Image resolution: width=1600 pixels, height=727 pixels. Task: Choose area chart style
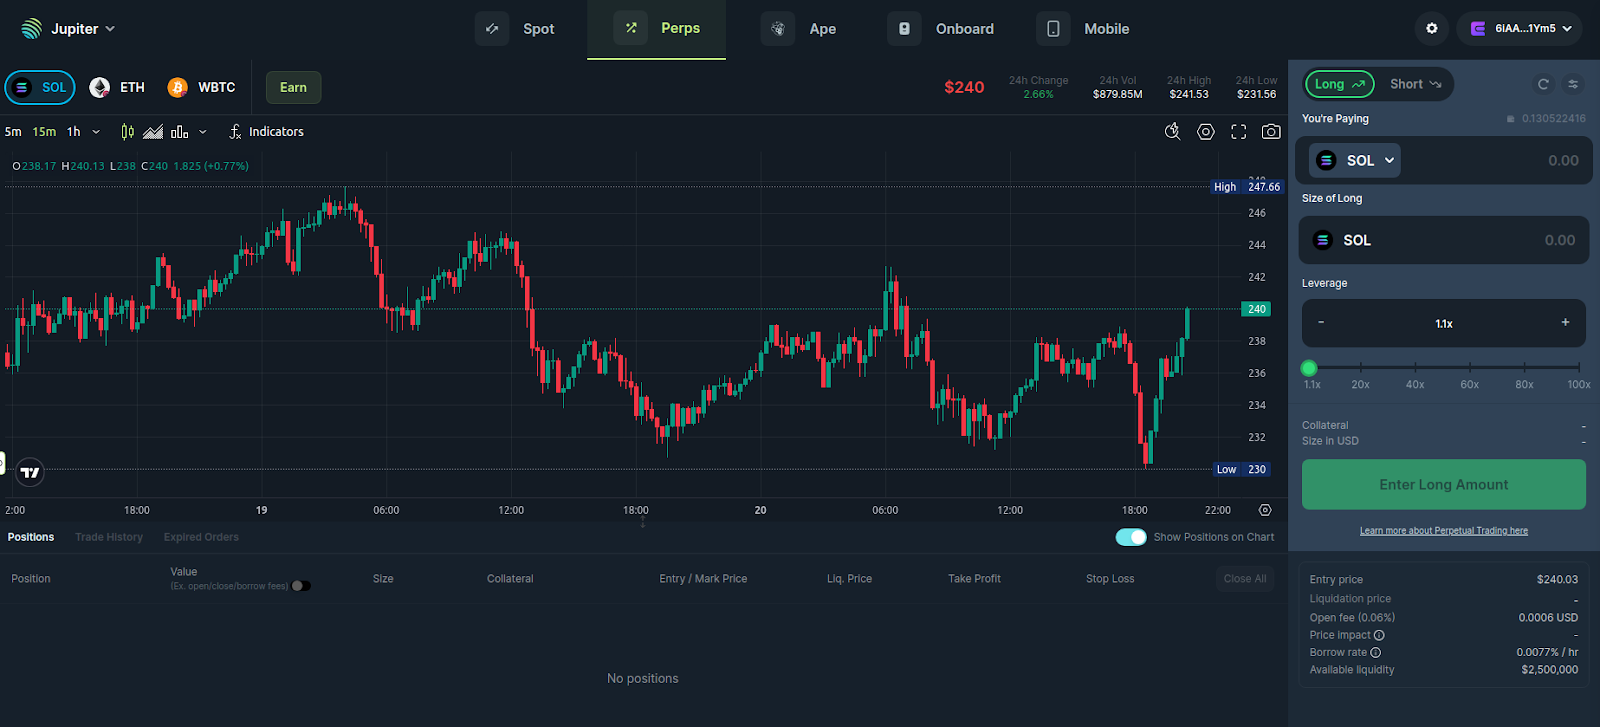click(x=153, y=132)
